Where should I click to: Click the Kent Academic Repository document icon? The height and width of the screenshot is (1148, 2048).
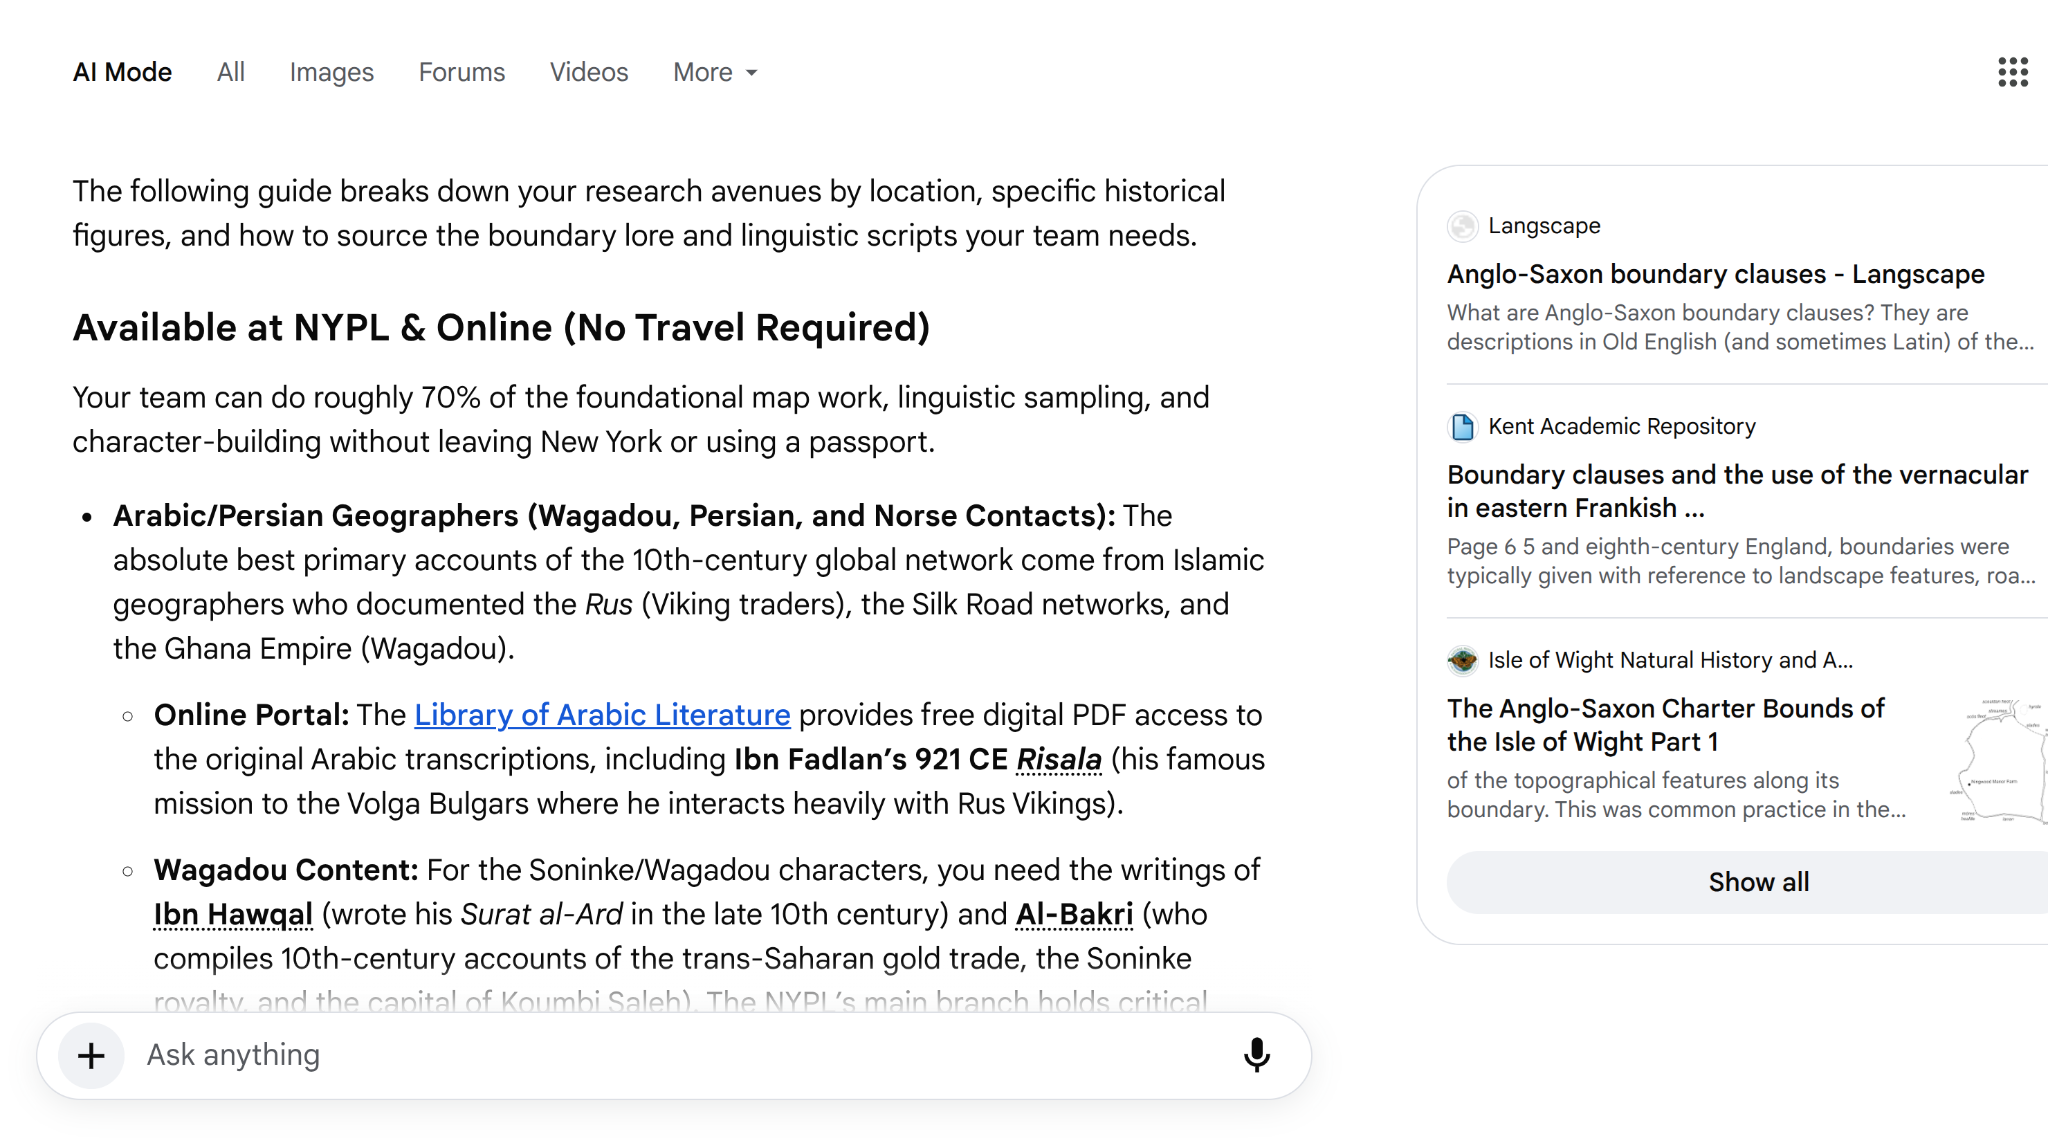coord(1462,427)
